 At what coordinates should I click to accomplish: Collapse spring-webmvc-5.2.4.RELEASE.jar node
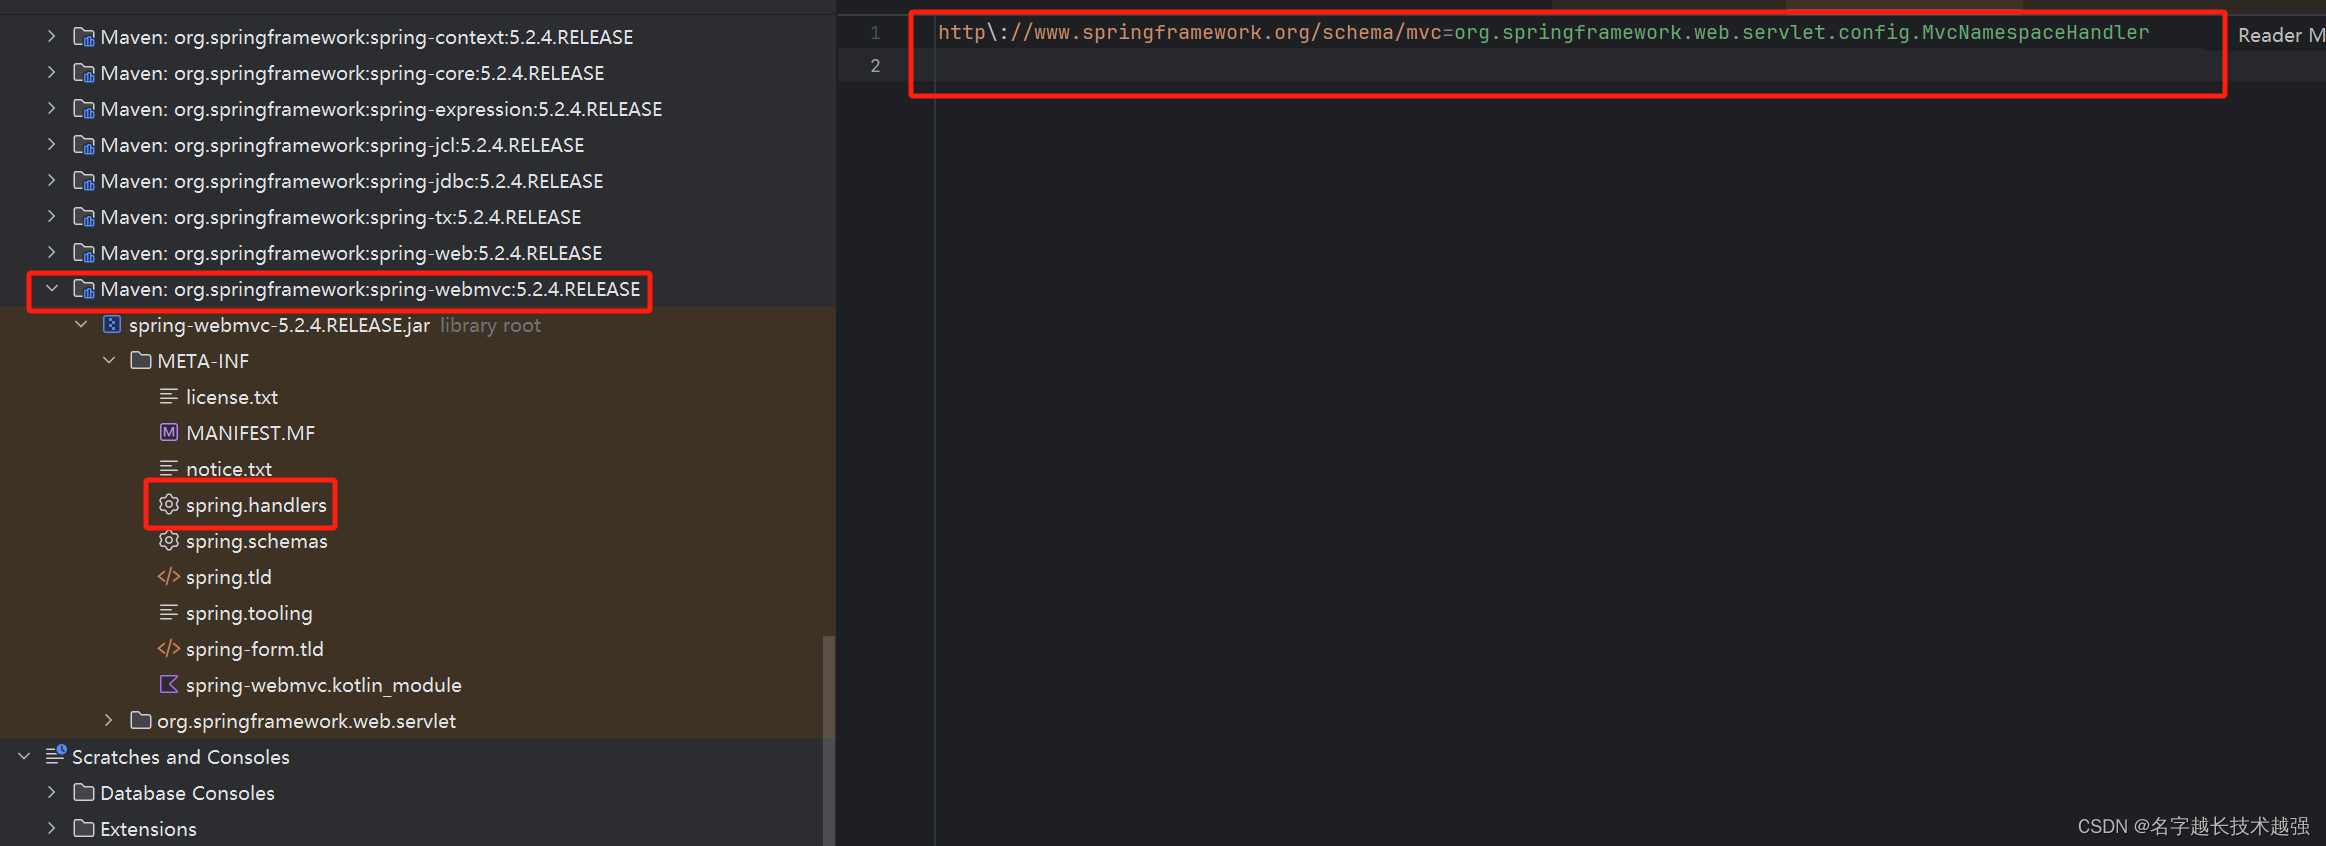coord(81,324)
